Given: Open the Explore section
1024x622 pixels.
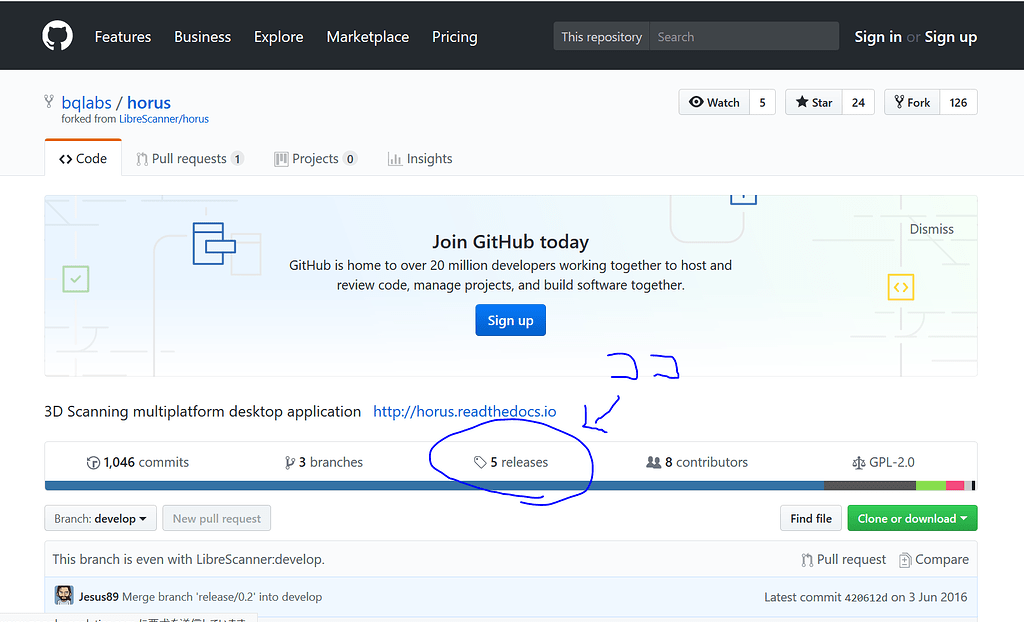Looking at the screenshot, I should point(278,37).
